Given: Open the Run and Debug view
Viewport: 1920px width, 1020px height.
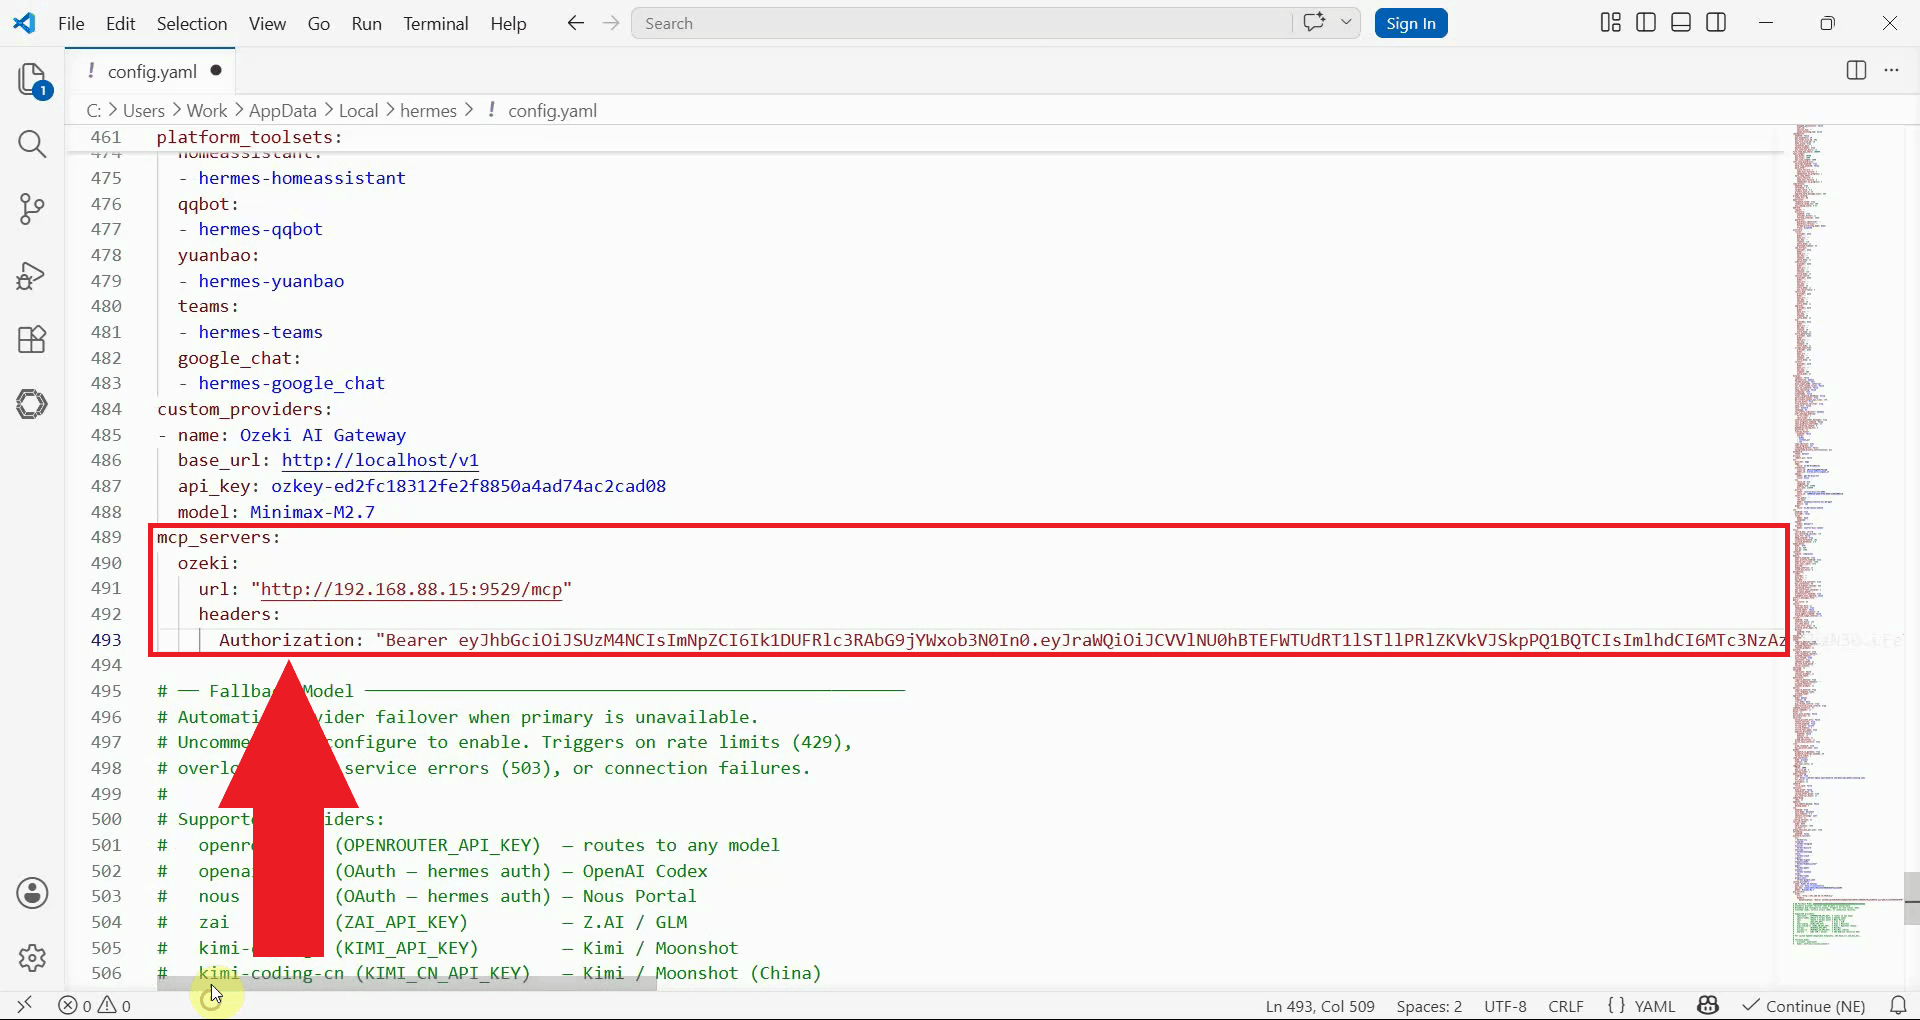Looking at the screenshot, I should [x=32, y=275].
